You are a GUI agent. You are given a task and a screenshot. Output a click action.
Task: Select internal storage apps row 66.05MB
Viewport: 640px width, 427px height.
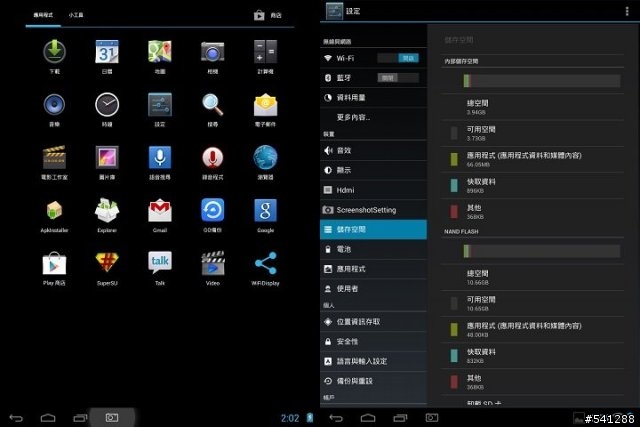[x=532, y=159]
